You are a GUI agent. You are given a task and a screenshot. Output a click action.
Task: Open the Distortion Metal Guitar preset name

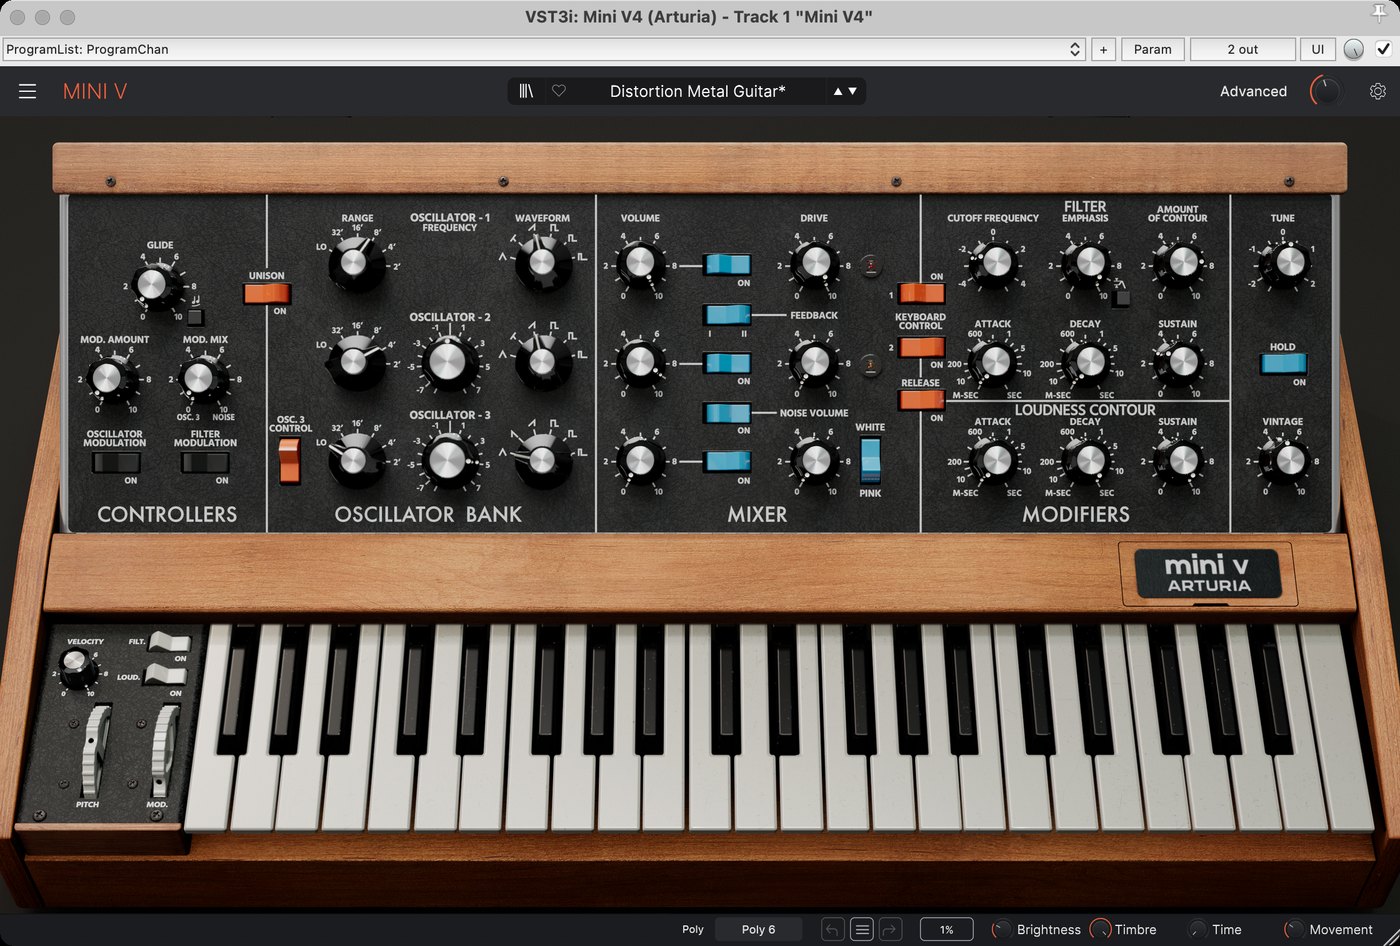(x=698, y=91)
